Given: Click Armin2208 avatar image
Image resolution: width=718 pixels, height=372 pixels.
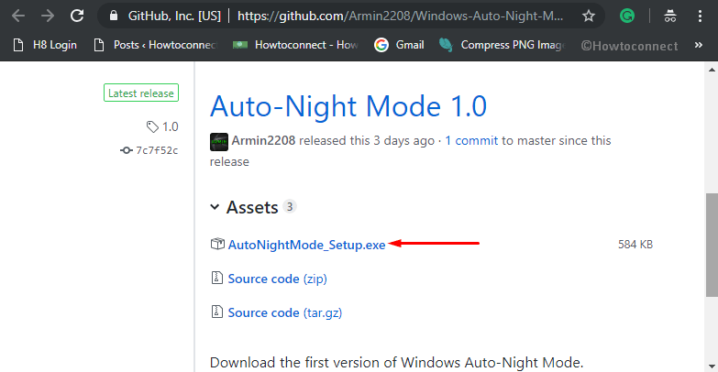Looking at the screenshot, I should [x=219, y=142].
